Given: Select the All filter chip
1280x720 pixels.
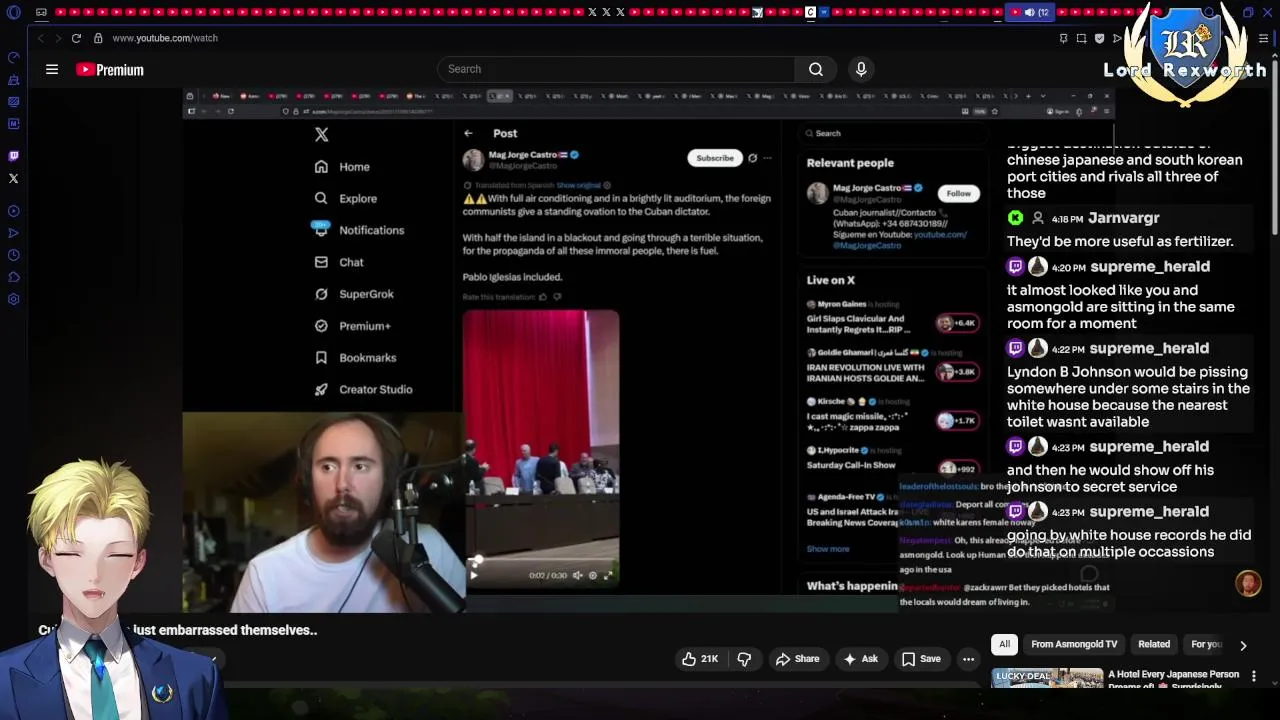Looking at the screenshot, I should coord(1004,644).
